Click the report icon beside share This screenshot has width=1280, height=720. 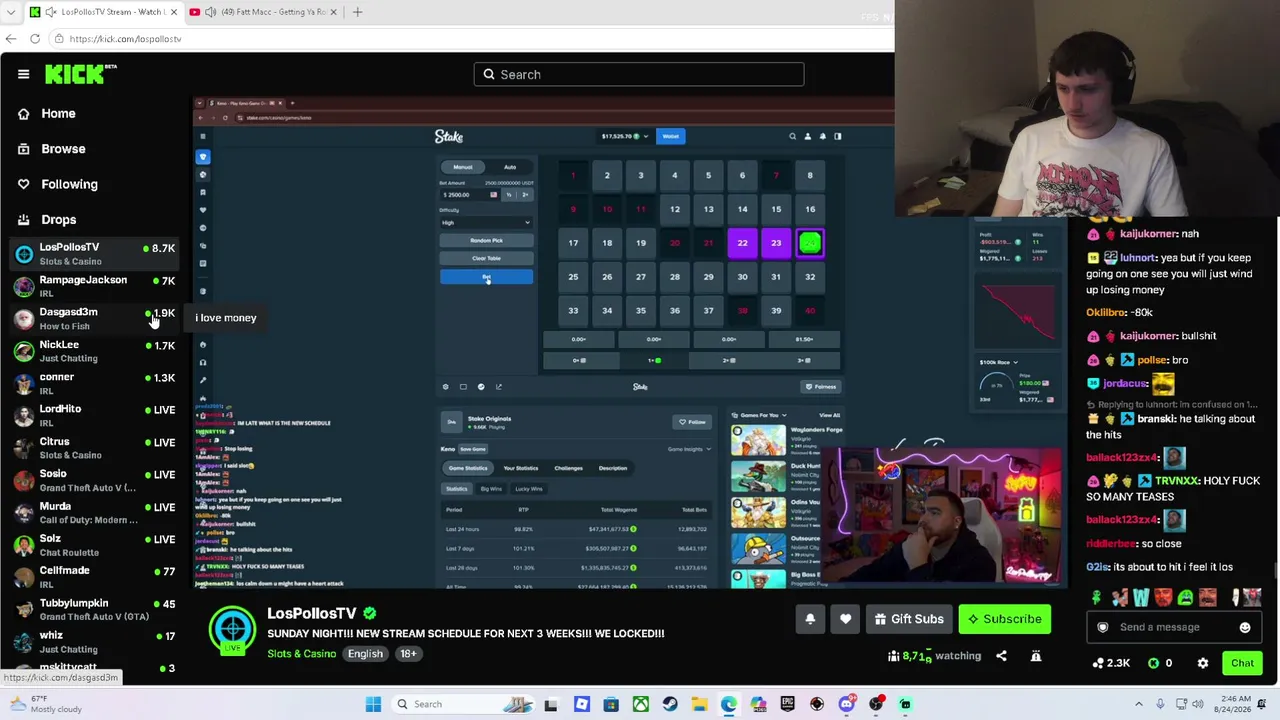point(1036,656)
